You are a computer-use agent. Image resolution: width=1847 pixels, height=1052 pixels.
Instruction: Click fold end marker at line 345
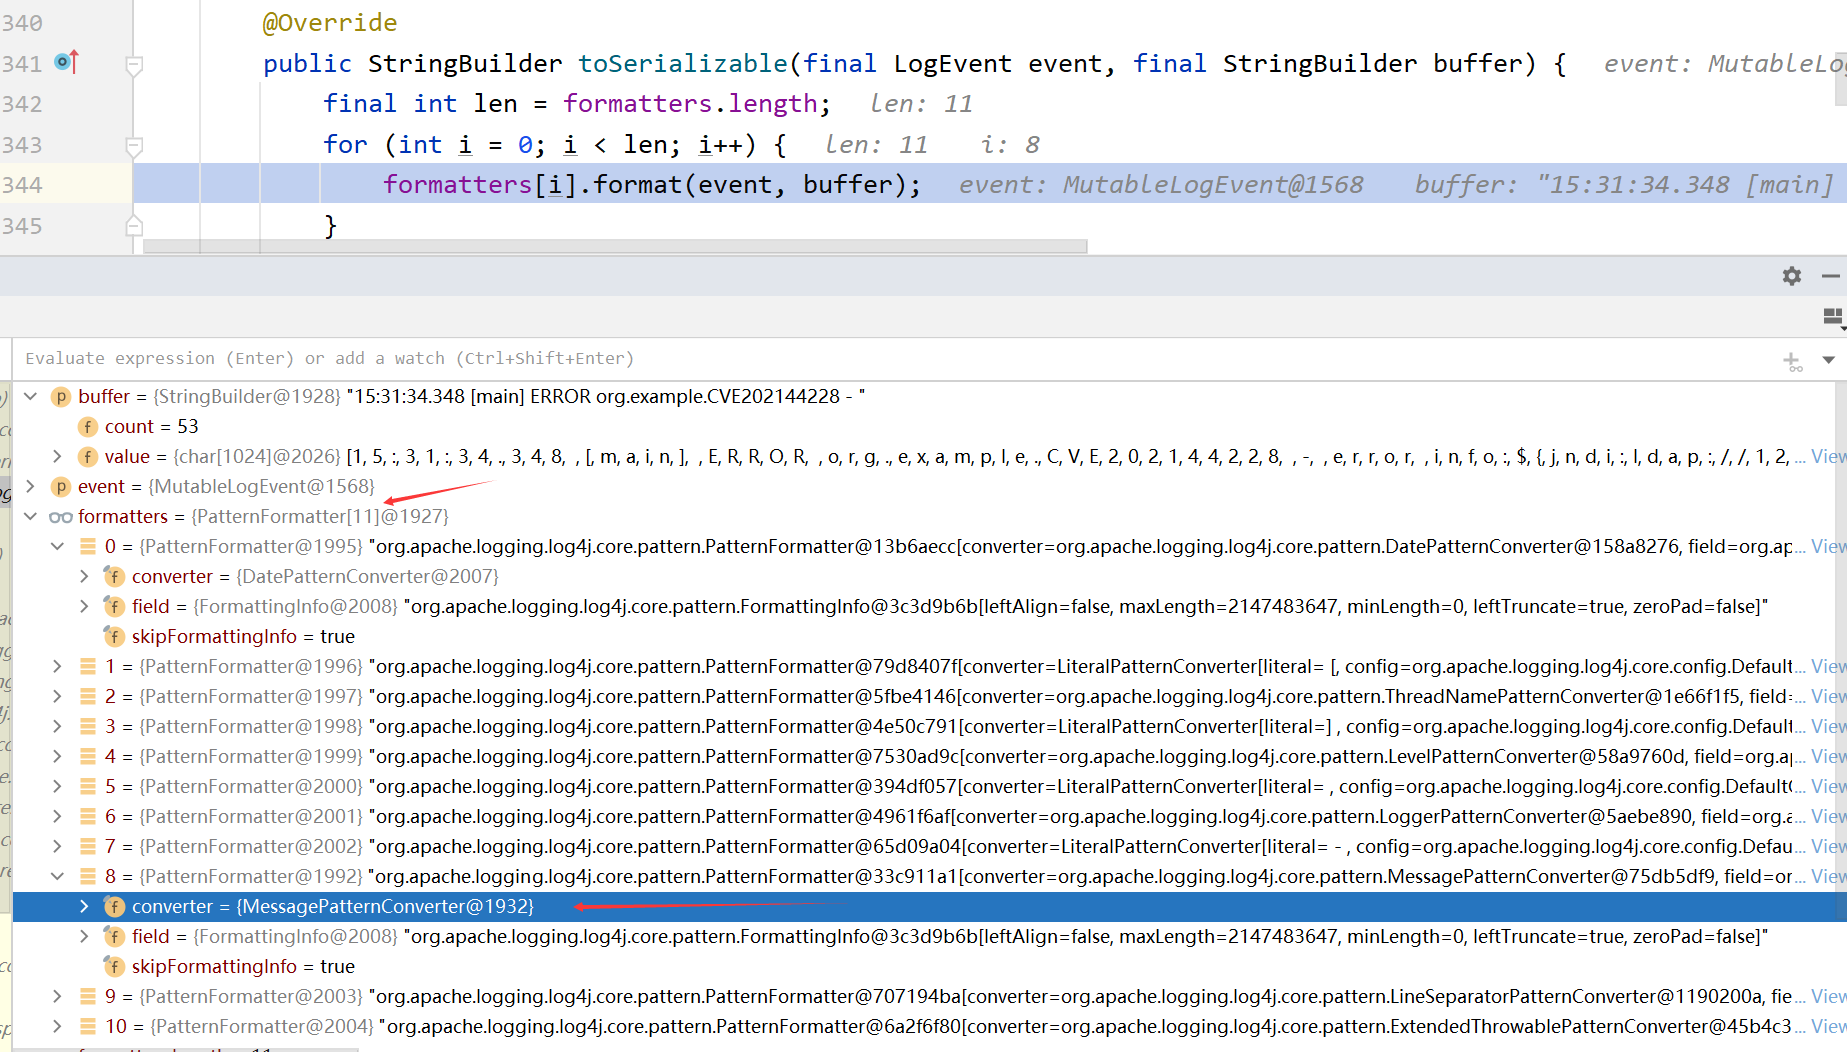pyautogui.click(x=134, y=227)
